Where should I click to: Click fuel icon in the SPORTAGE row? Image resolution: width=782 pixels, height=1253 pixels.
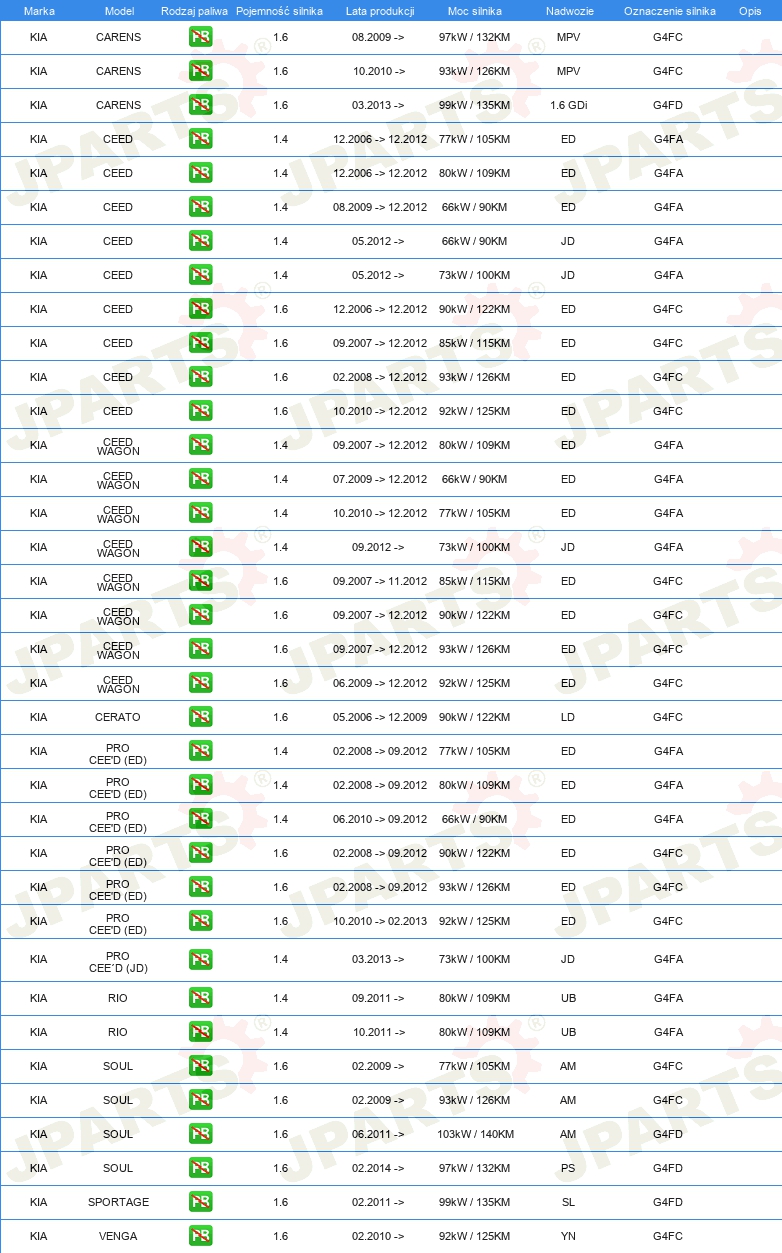point(200,1202)
